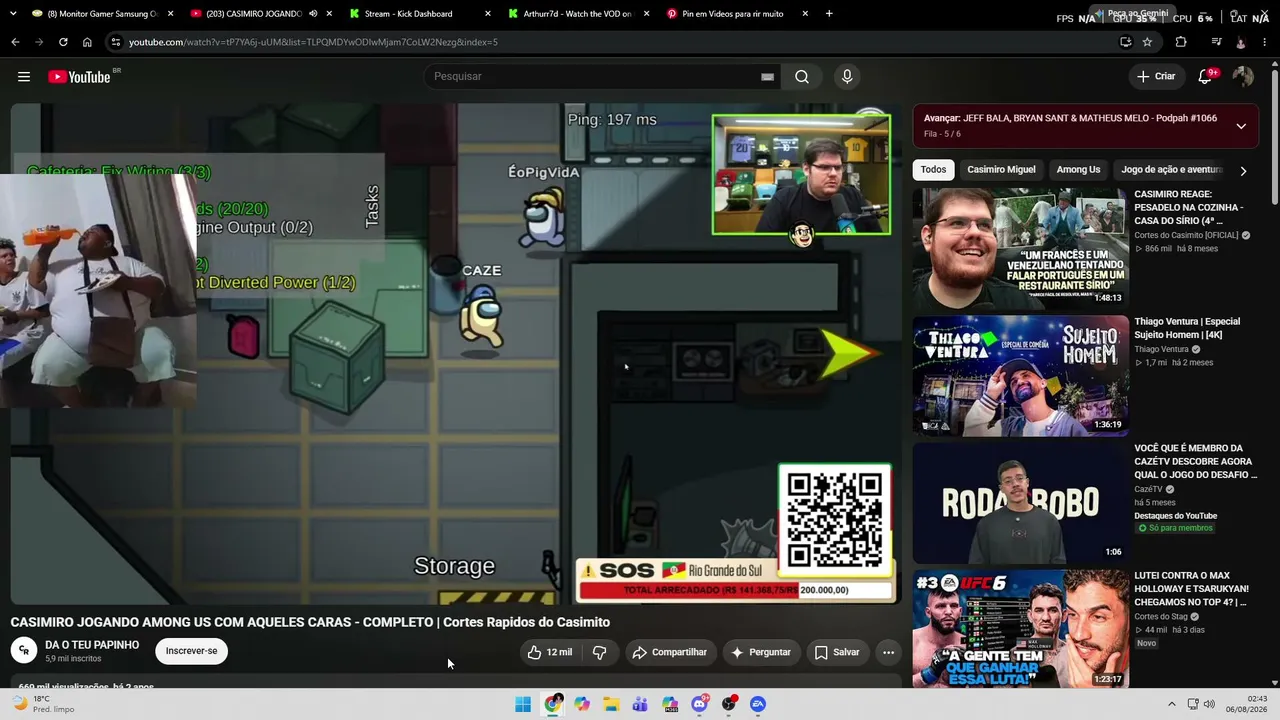This screenshot has width=1280, height=720.
Task: Reload the current page
Action: (x=63, y=42)
